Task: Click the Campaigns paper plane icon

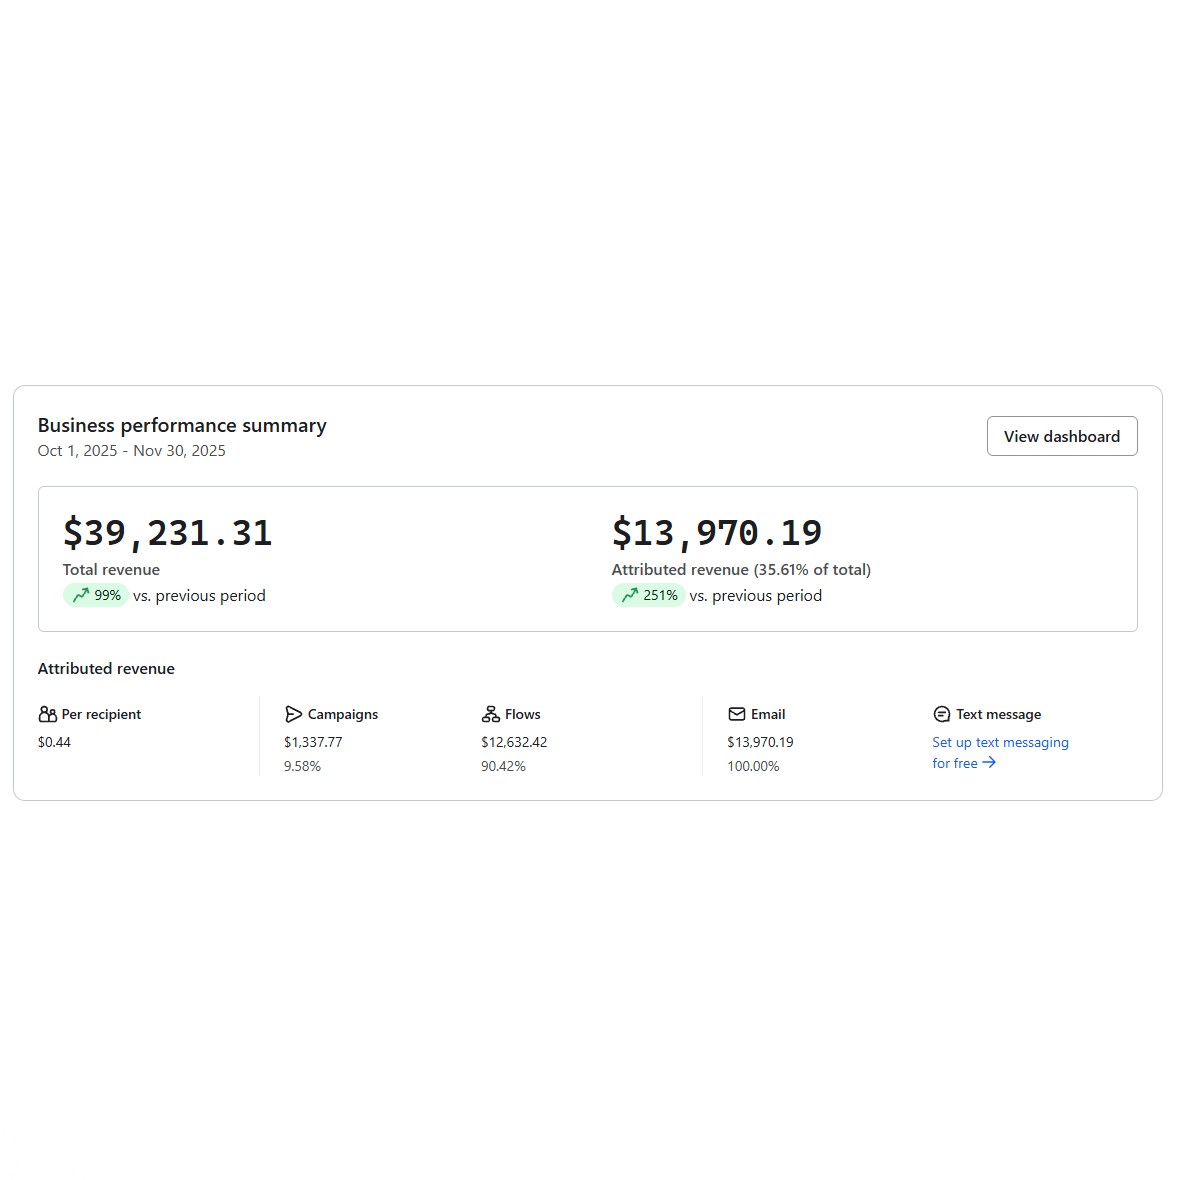Action: [293, 714]
